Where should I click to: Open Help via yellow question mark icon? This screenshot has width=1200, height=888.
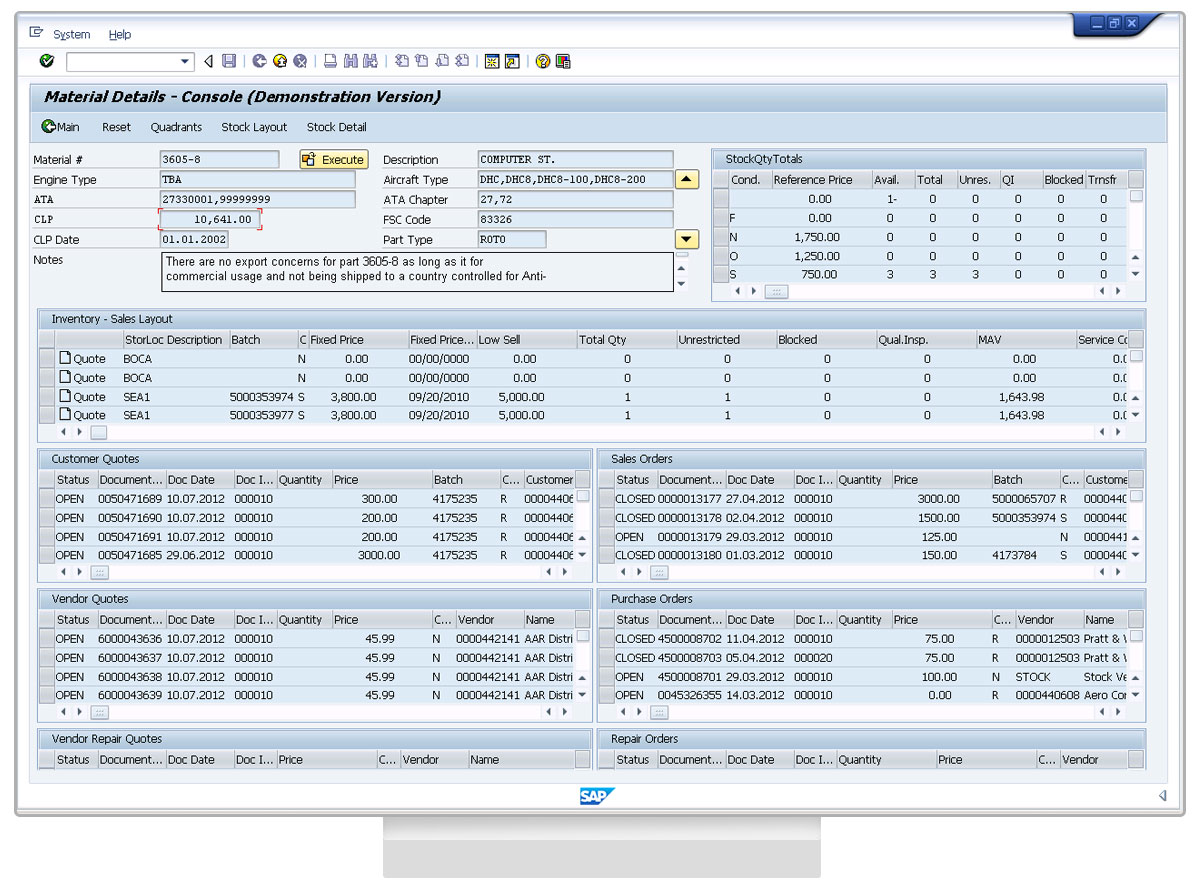543,62
